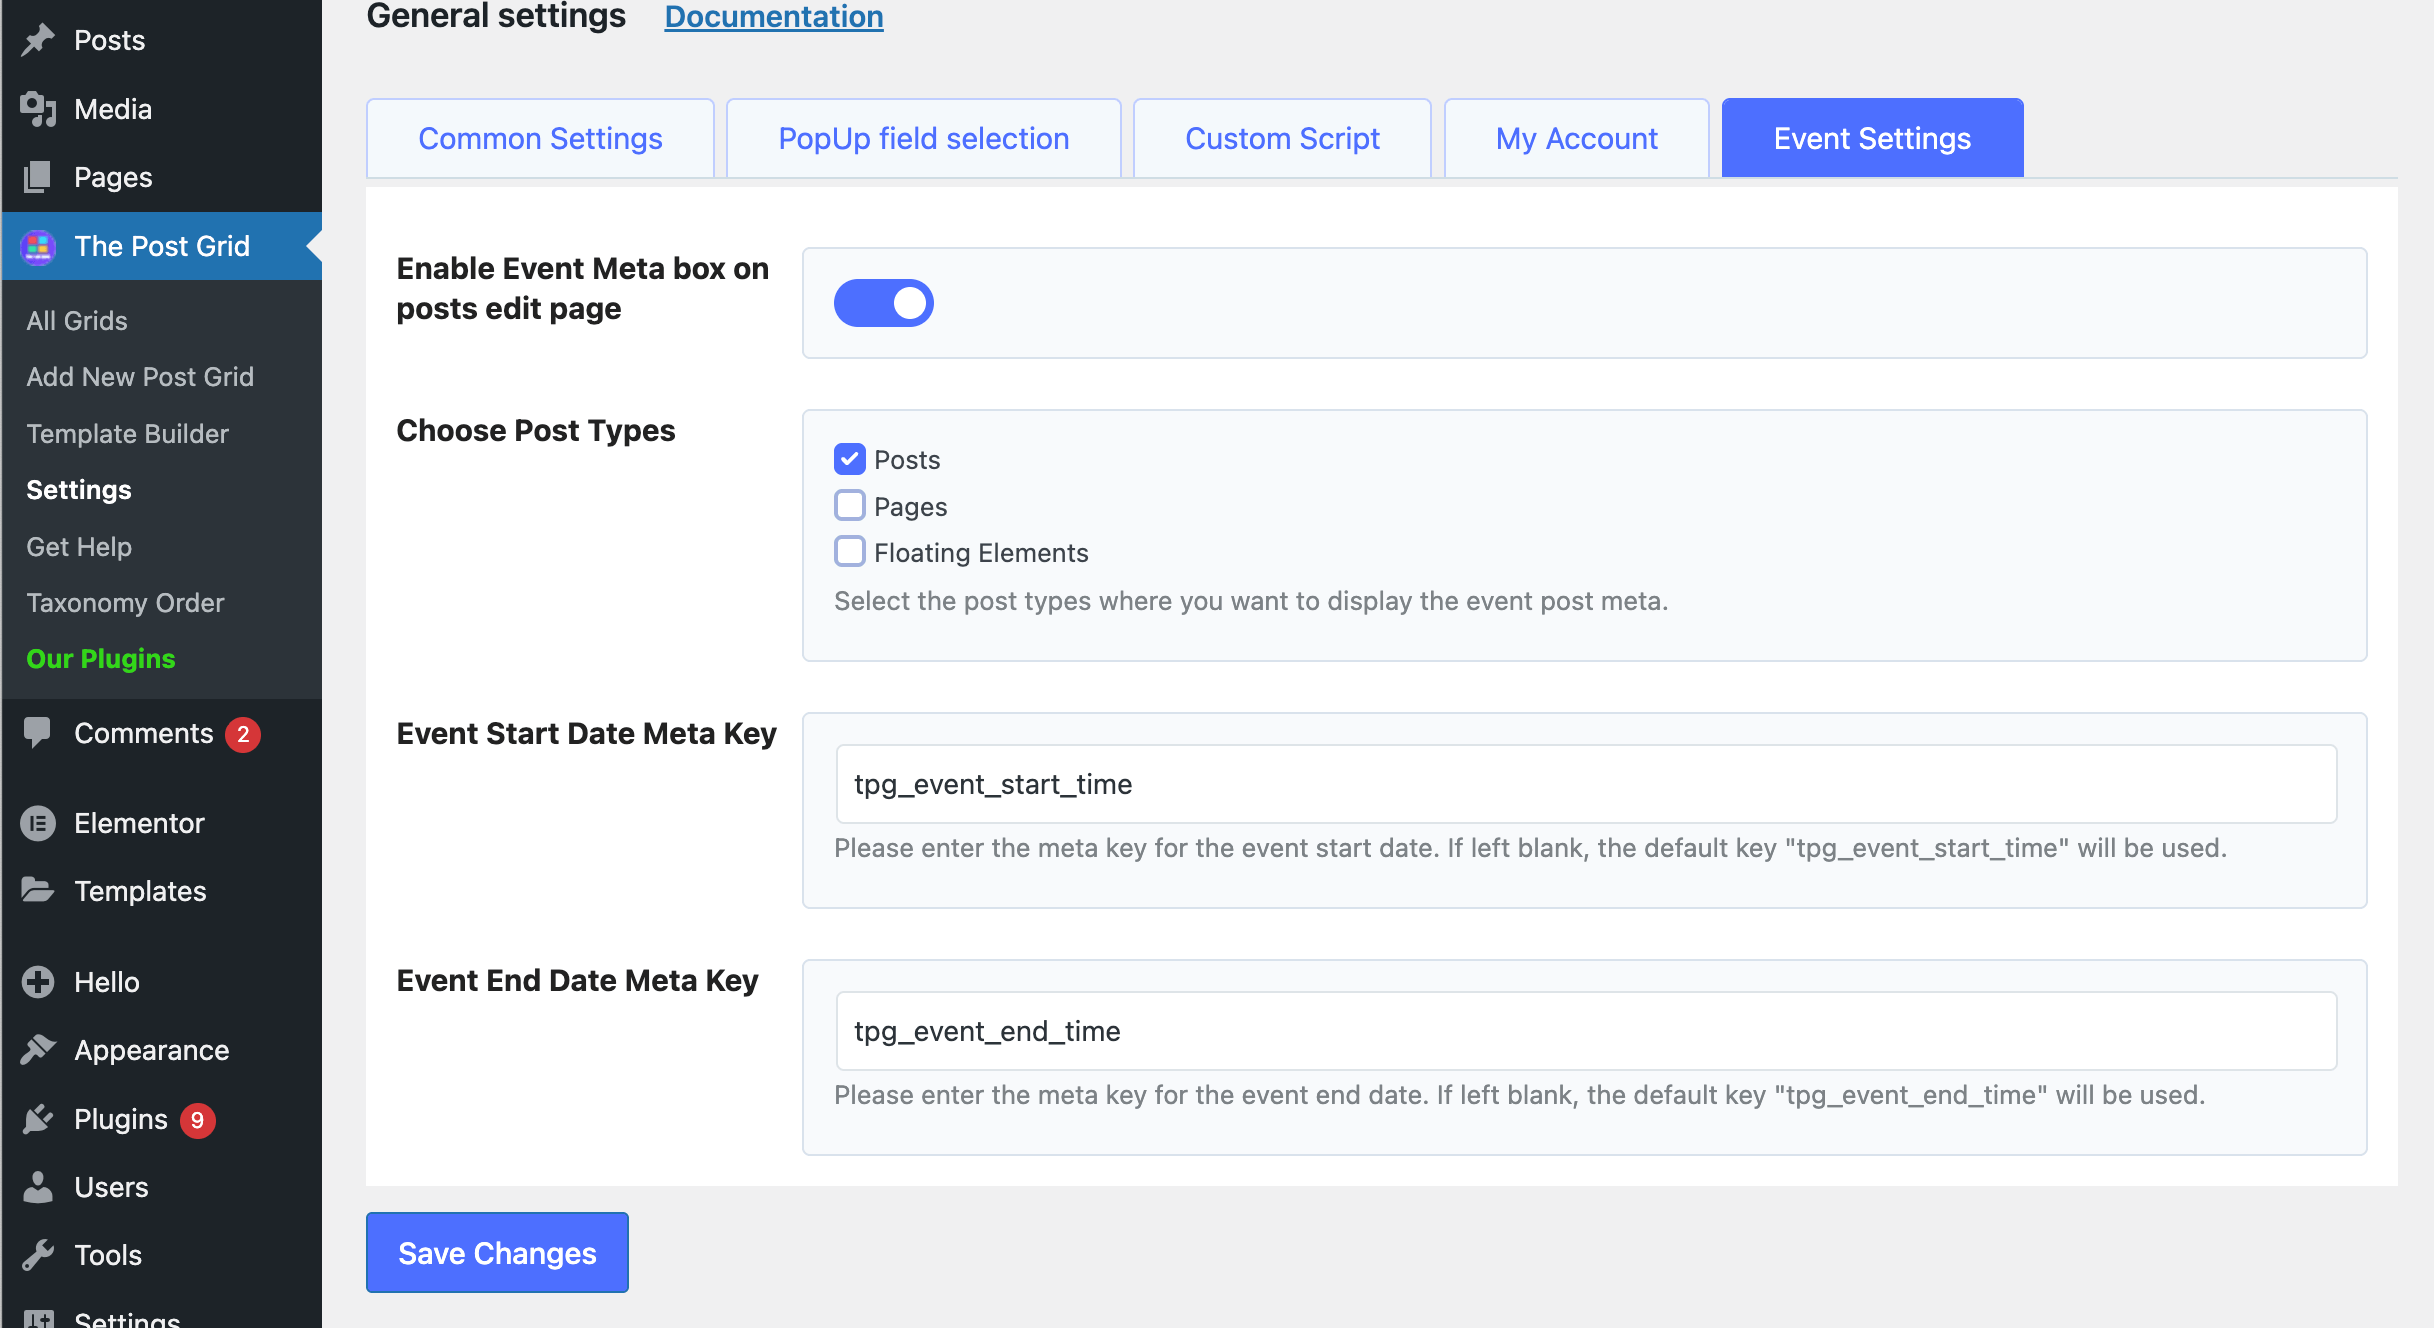Click the green Our Plugins link
This screenshot has width=2434, height=1328.
101,659
